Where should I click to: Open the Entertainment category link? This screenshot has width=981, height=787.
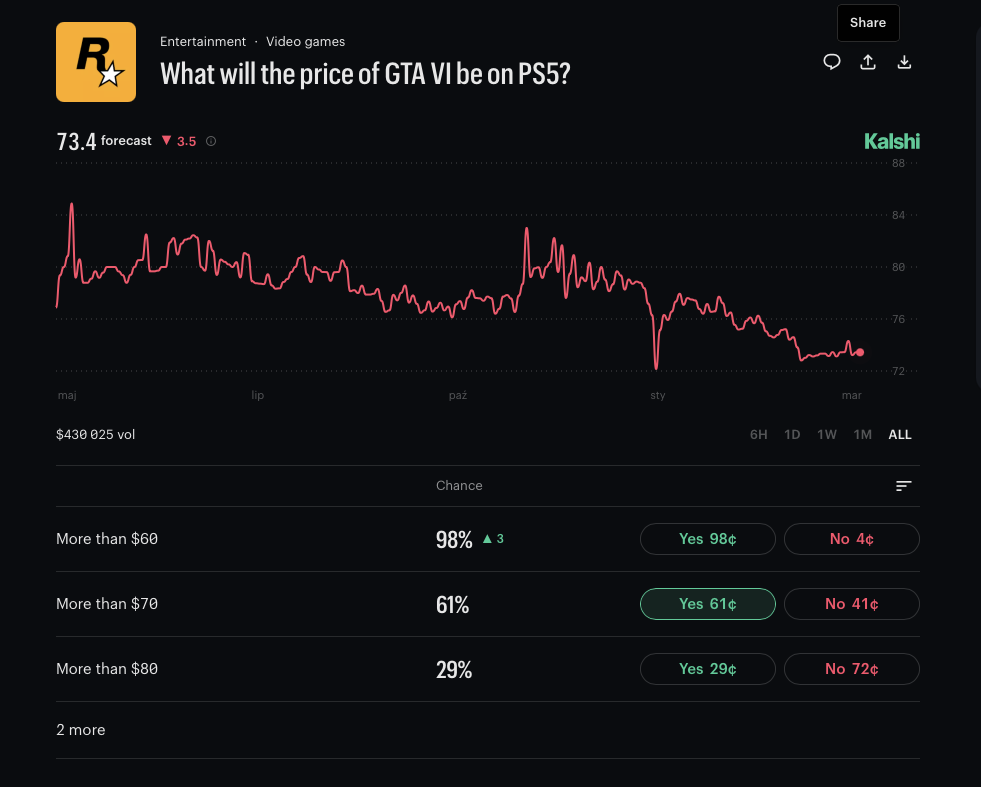click(203, 42)
